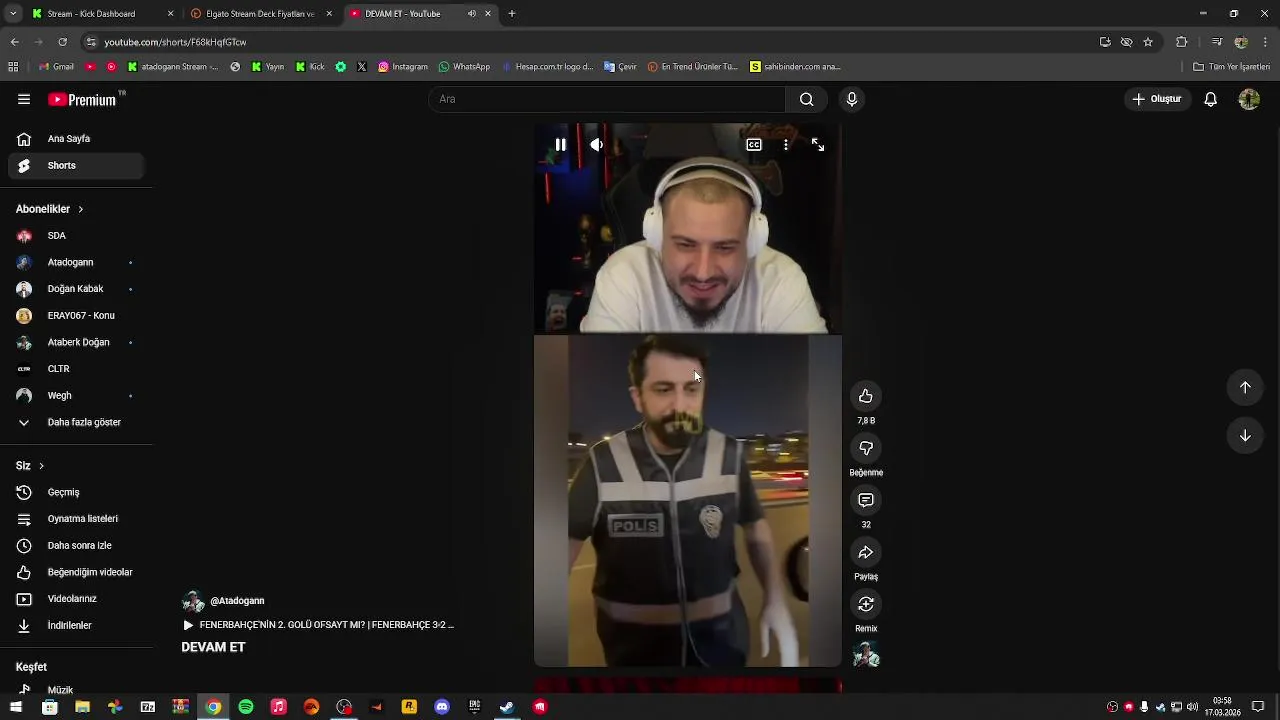Go to previous Short with up arrow
This screenshot has width=1280, height=720.
(1245, 387)
